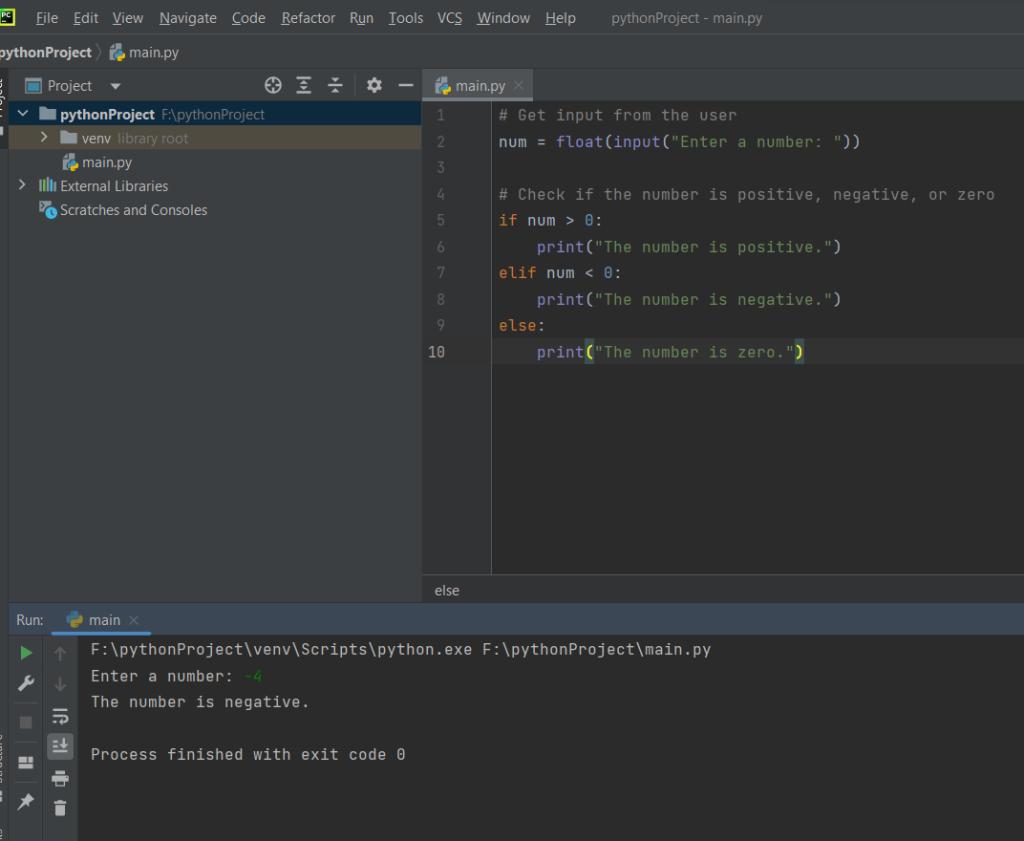
Task: Open the Refactor menu
Action: point(308,18)
